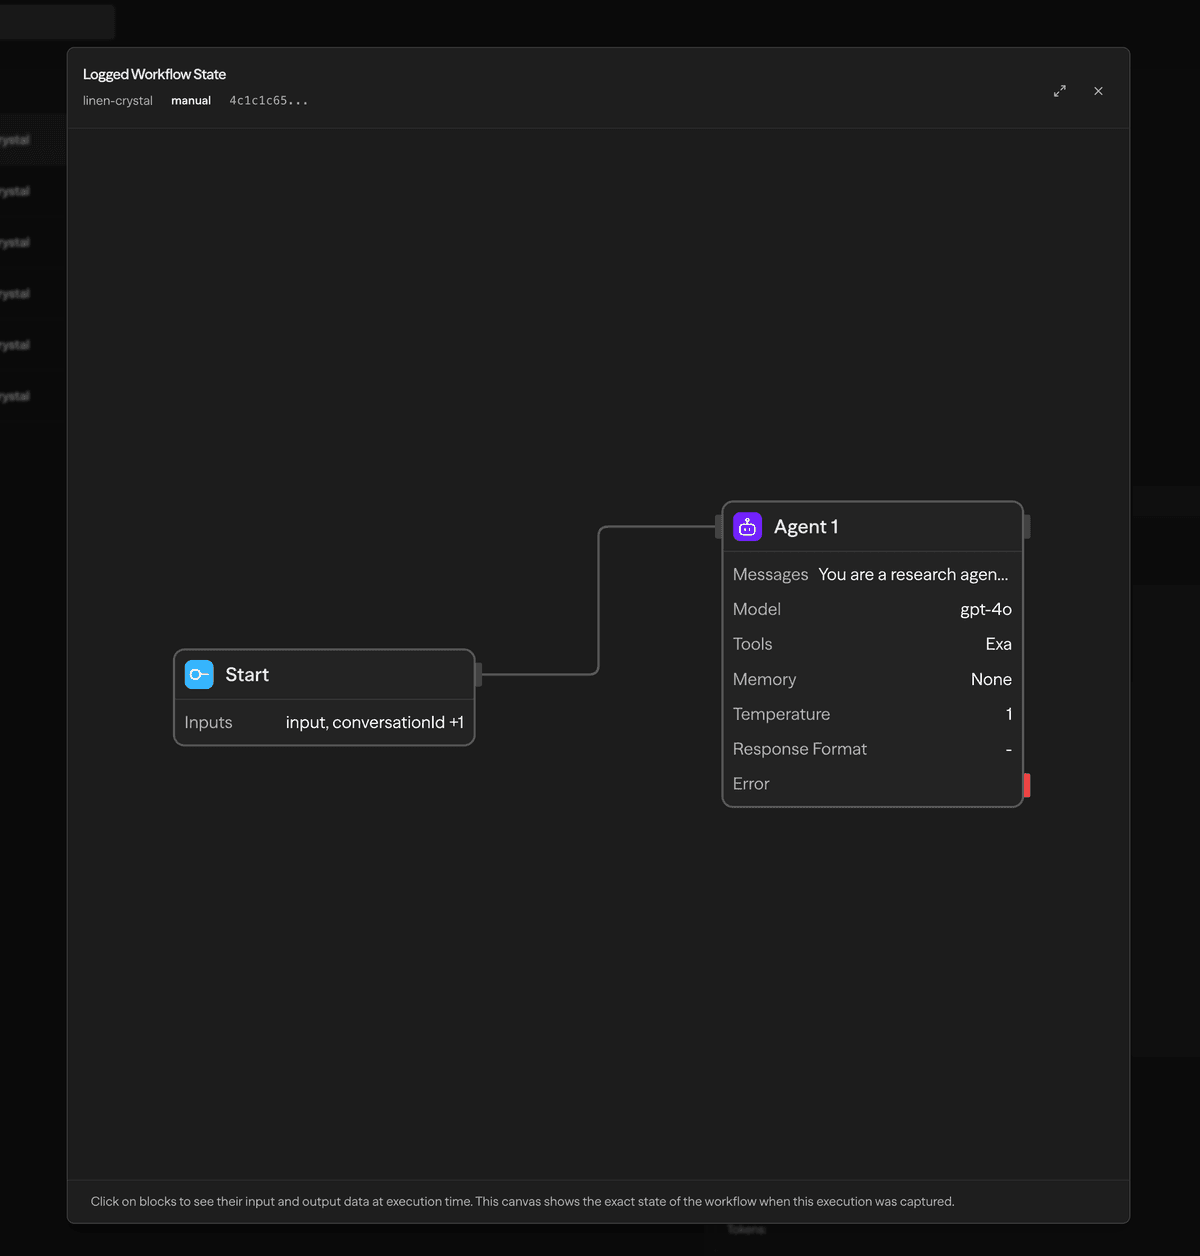Click the Logged Workflow State title

(x=154, y=74)
